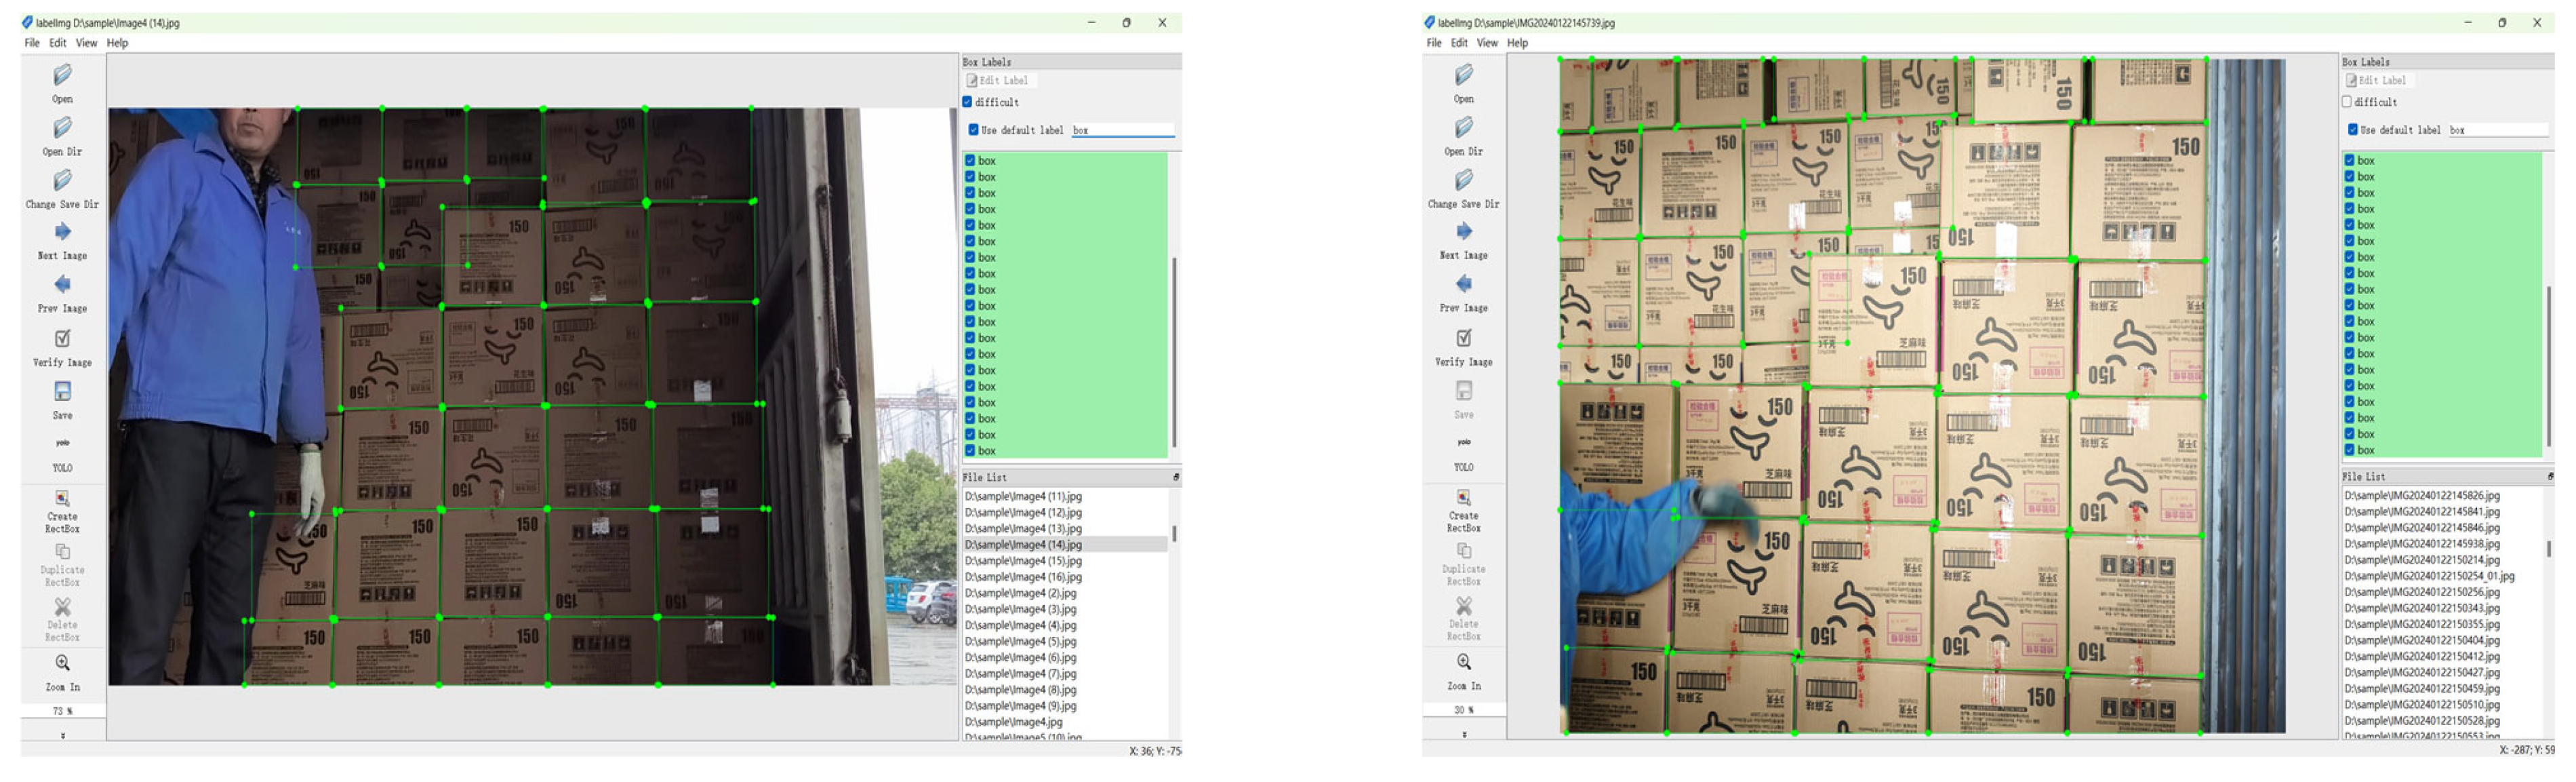Click Box Labels list scrollbar in Image4 (14) window
This screenshot has width=2576, height=782.
(1174, 352)
